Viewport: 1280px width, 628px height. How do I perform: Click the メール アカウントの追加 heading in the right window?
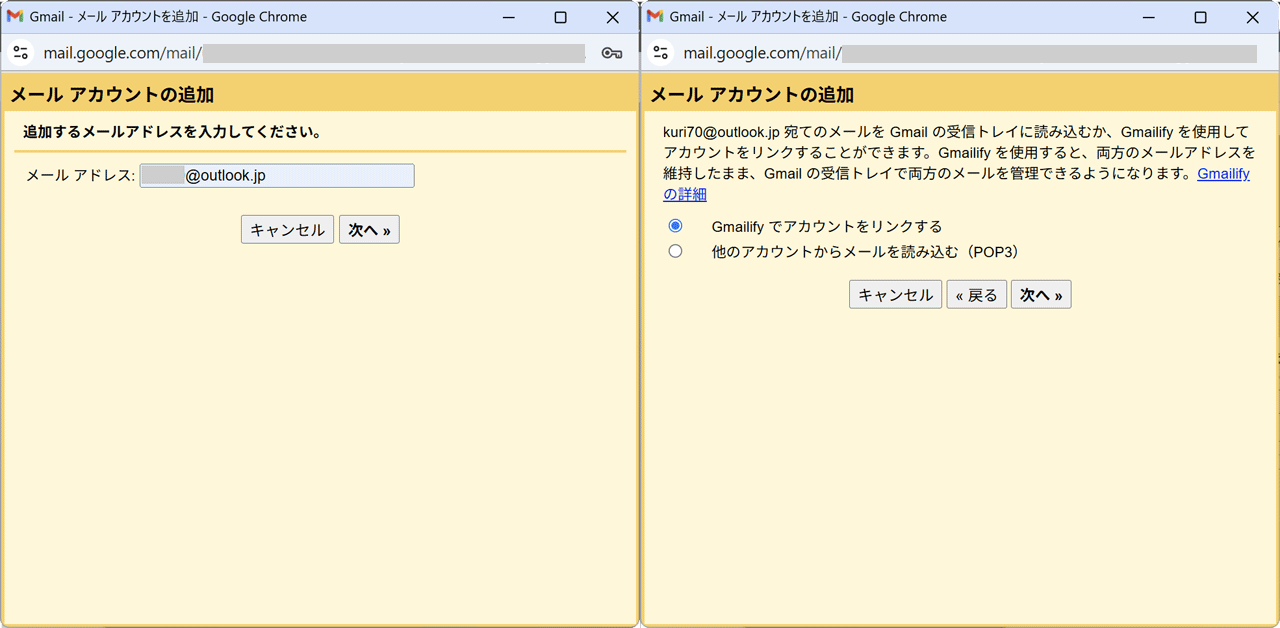[752, 95]
